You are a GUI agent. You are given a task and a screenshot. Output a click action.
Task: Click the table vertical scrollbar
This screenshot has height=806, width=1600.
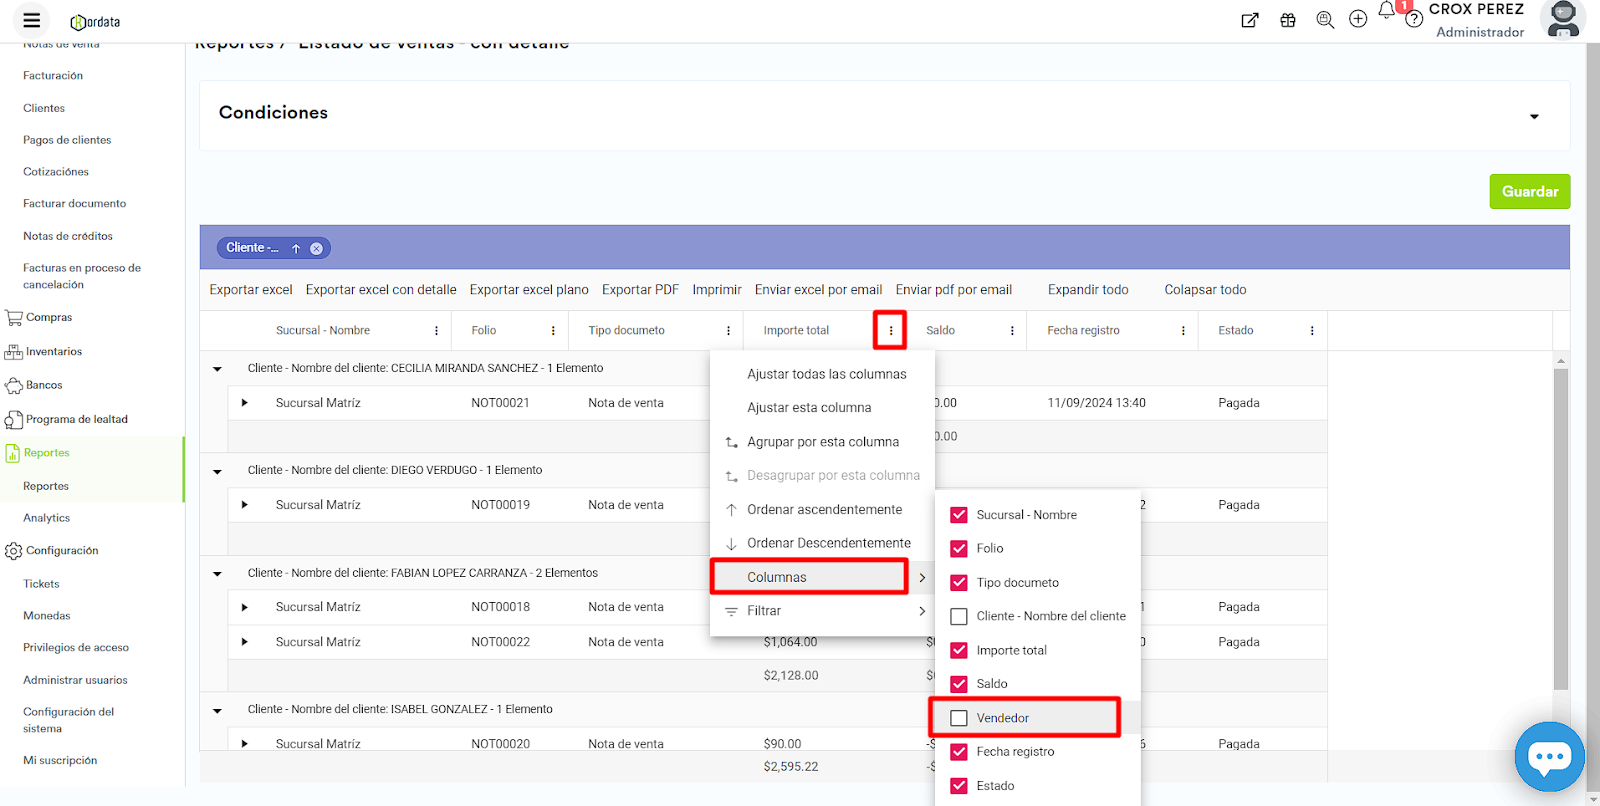[1561, 530]
